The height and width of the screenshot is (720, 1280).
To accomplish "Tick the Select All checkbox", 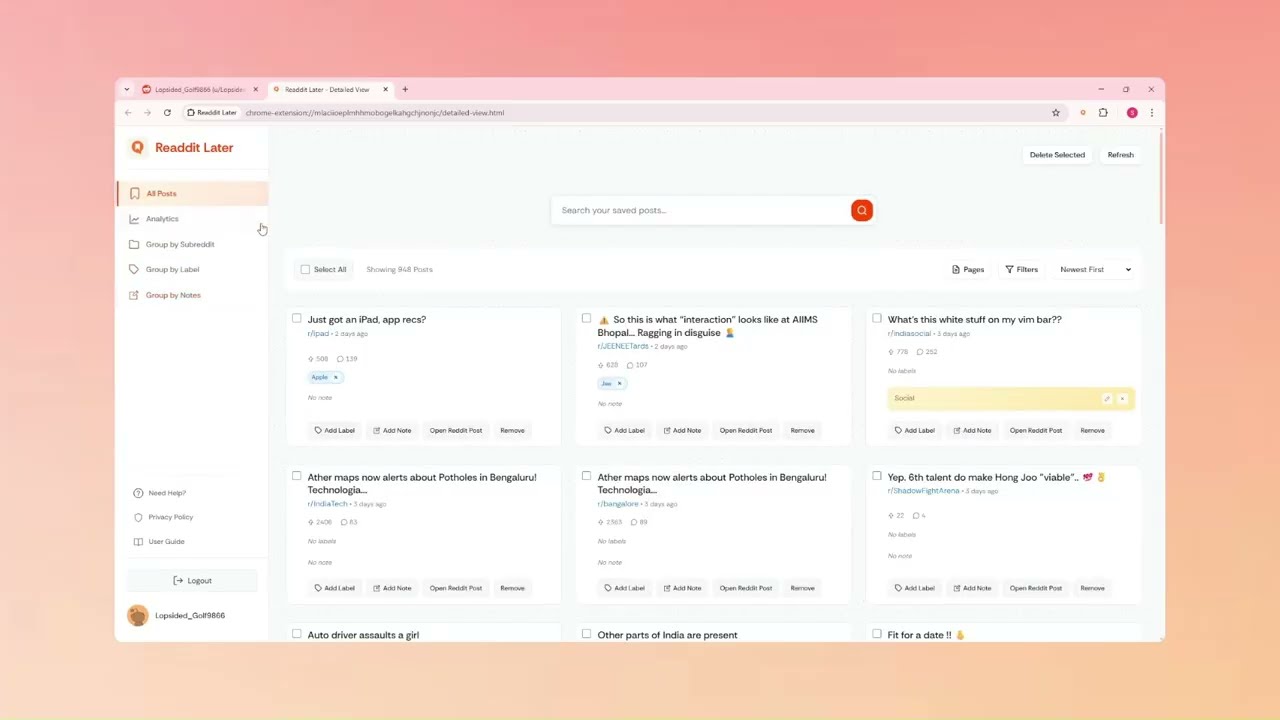I will point(305,269).
